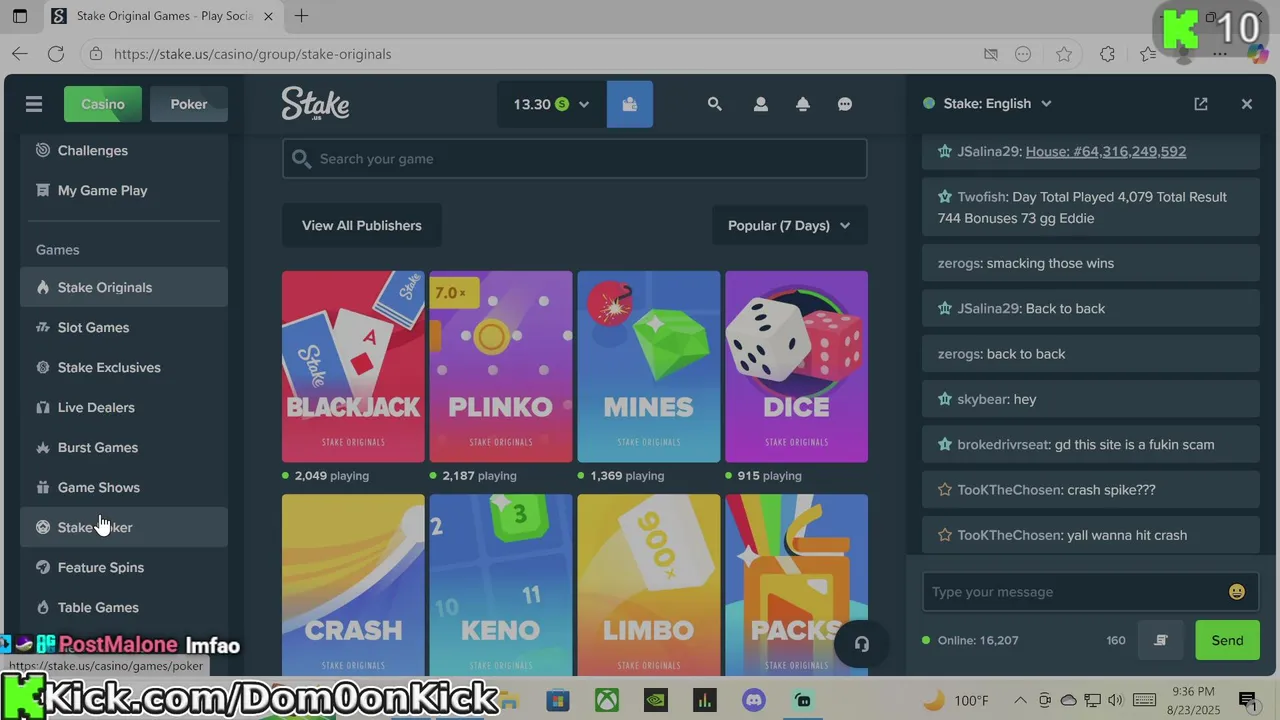
Task: Close the chat panel
Action: tap(1247, 104)
